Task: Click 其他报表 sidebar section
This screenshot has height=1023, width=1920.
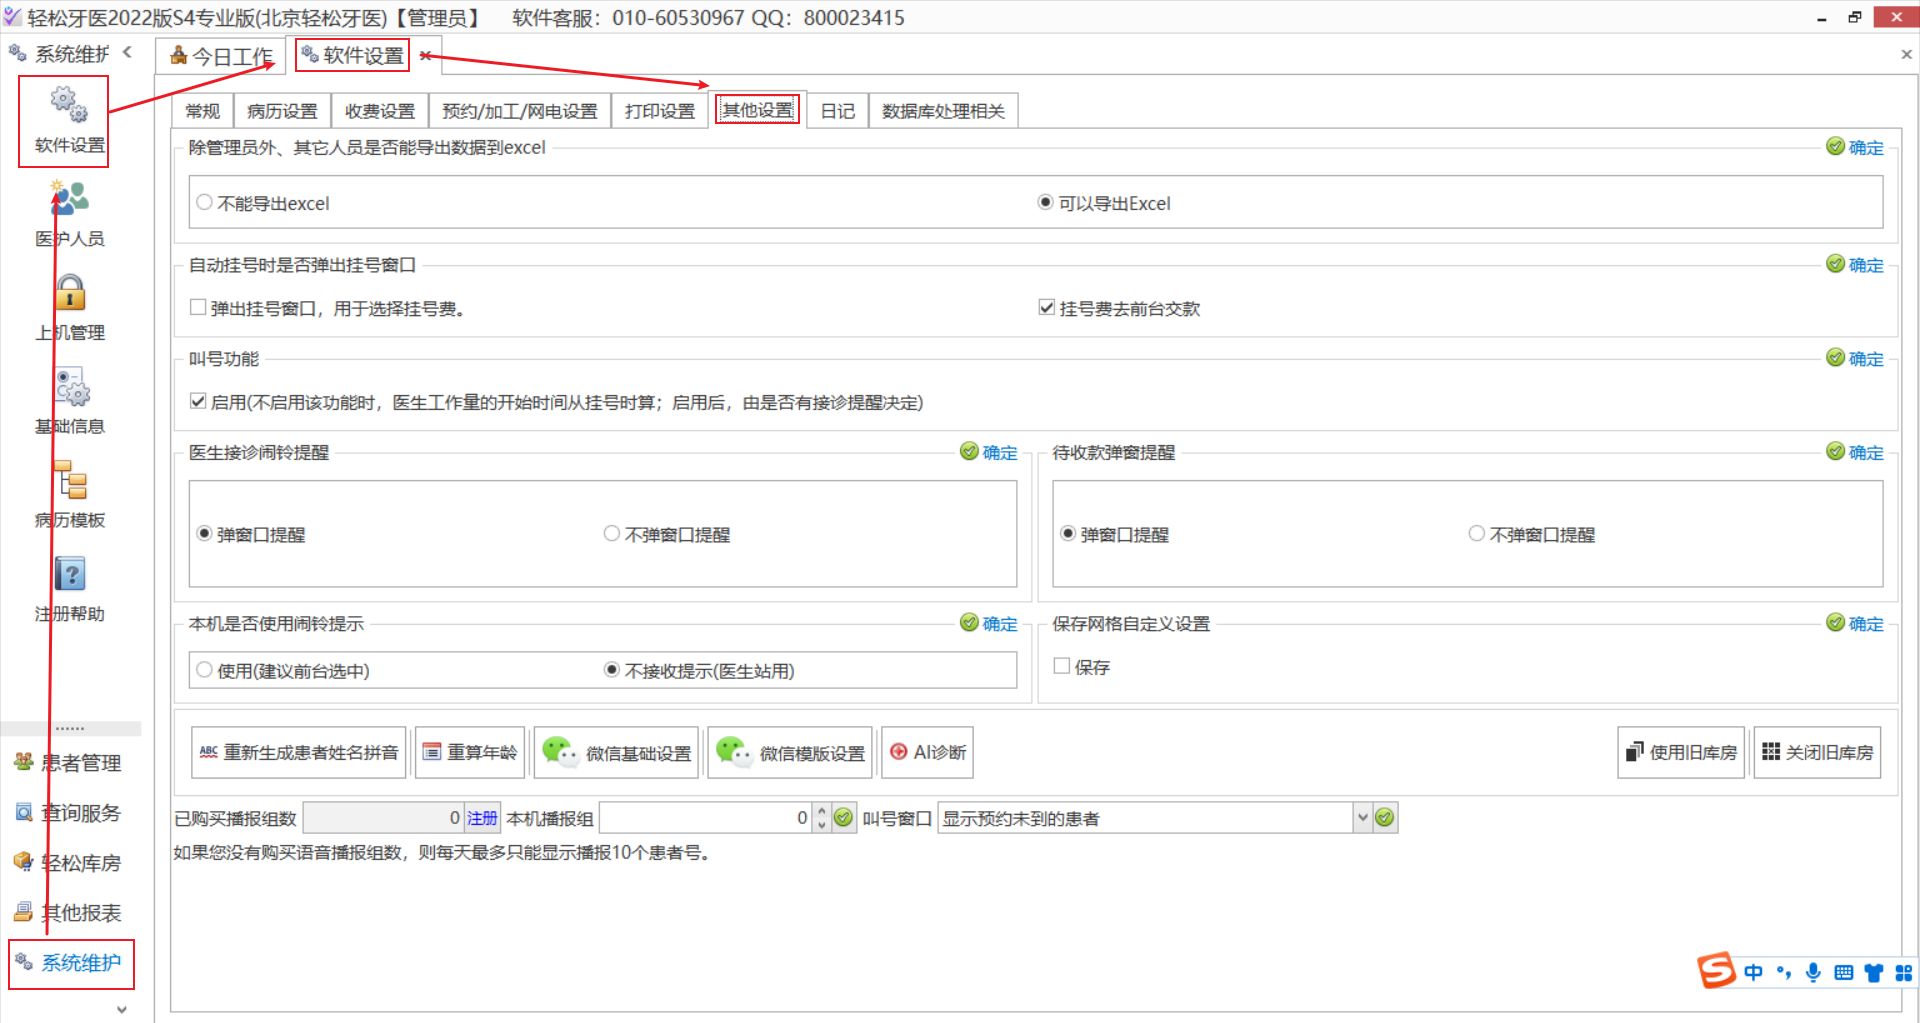Action: pyautogui.click(x=68, y=913)
